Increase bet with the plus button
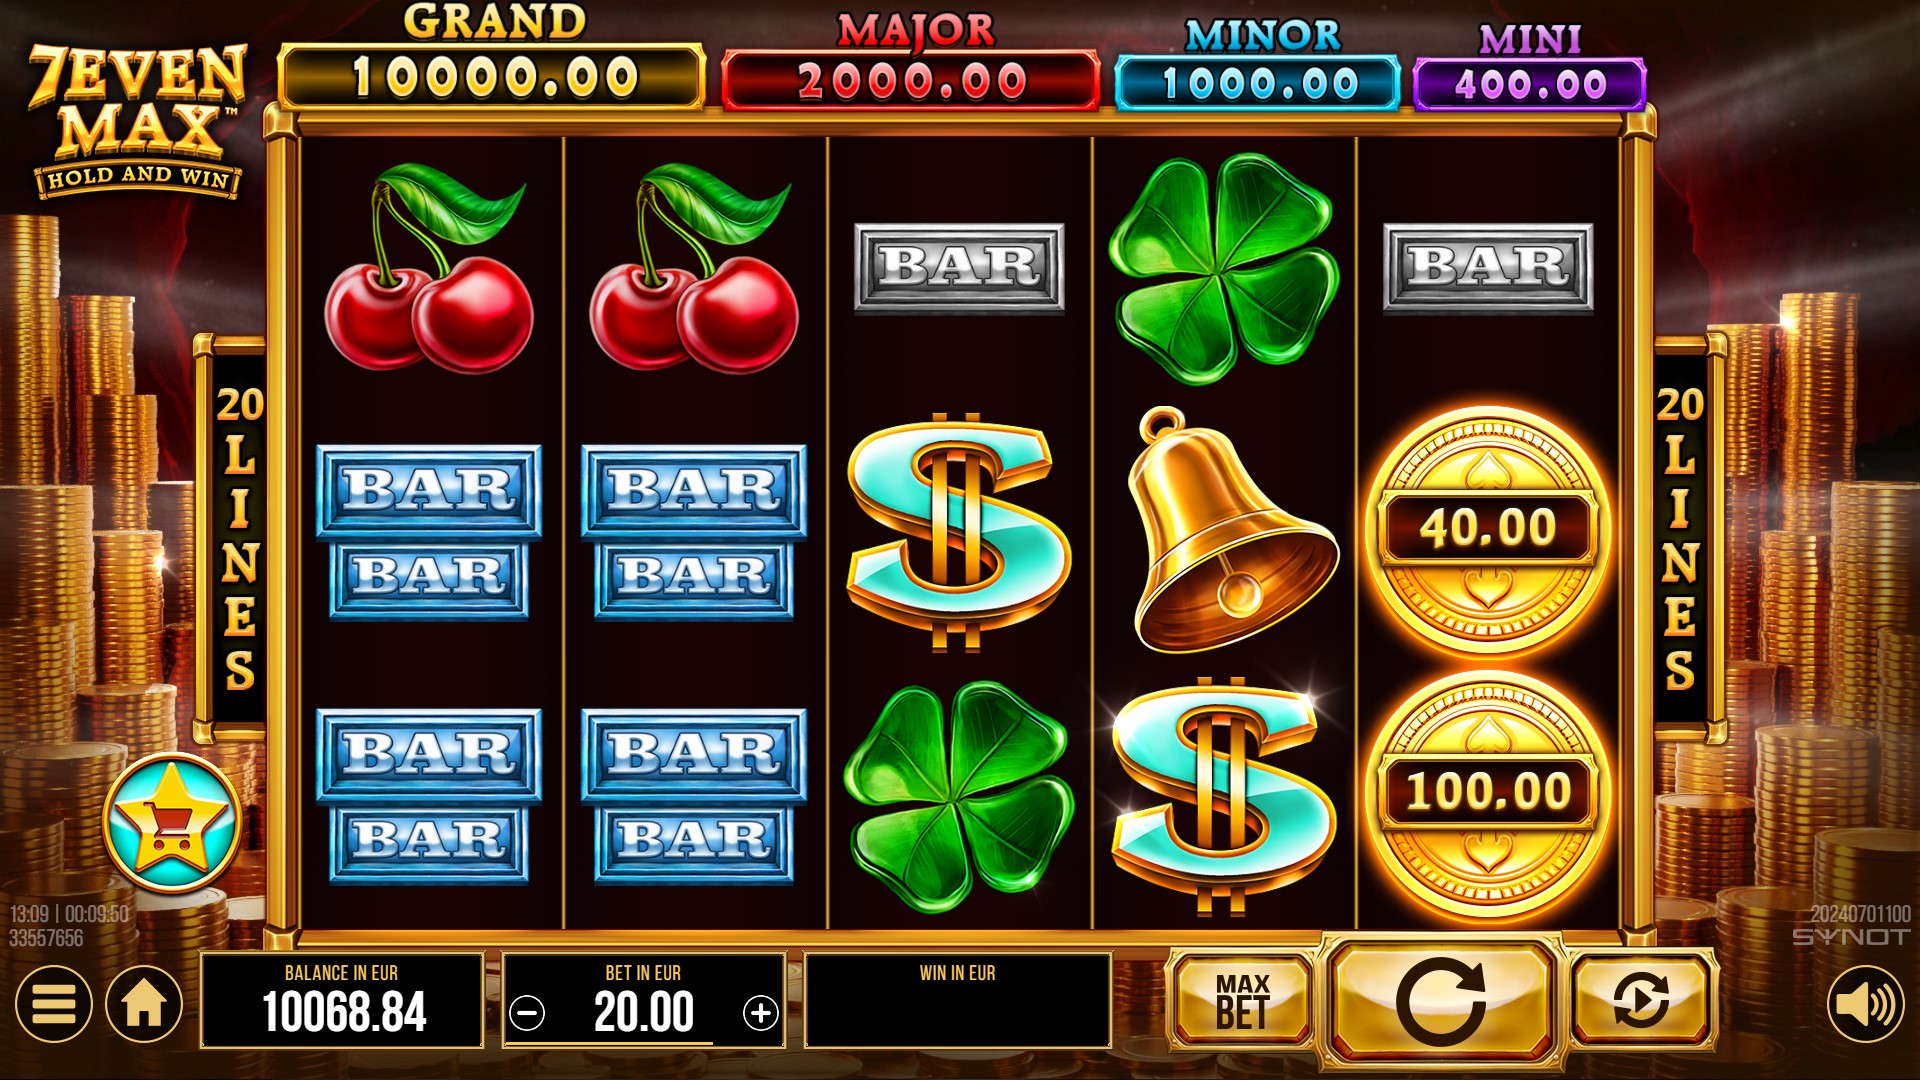 761,1013
